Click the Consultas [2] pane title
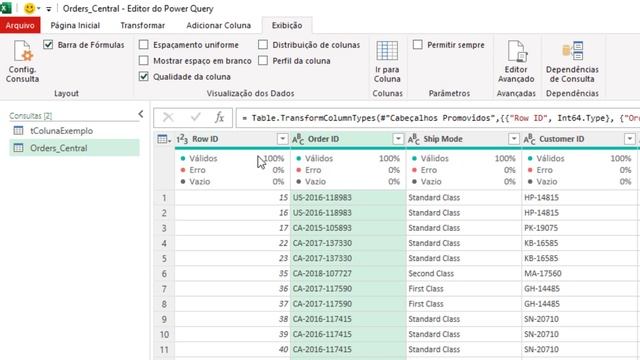The width and height of the screenshot is (640, 360). coord(31,116)
